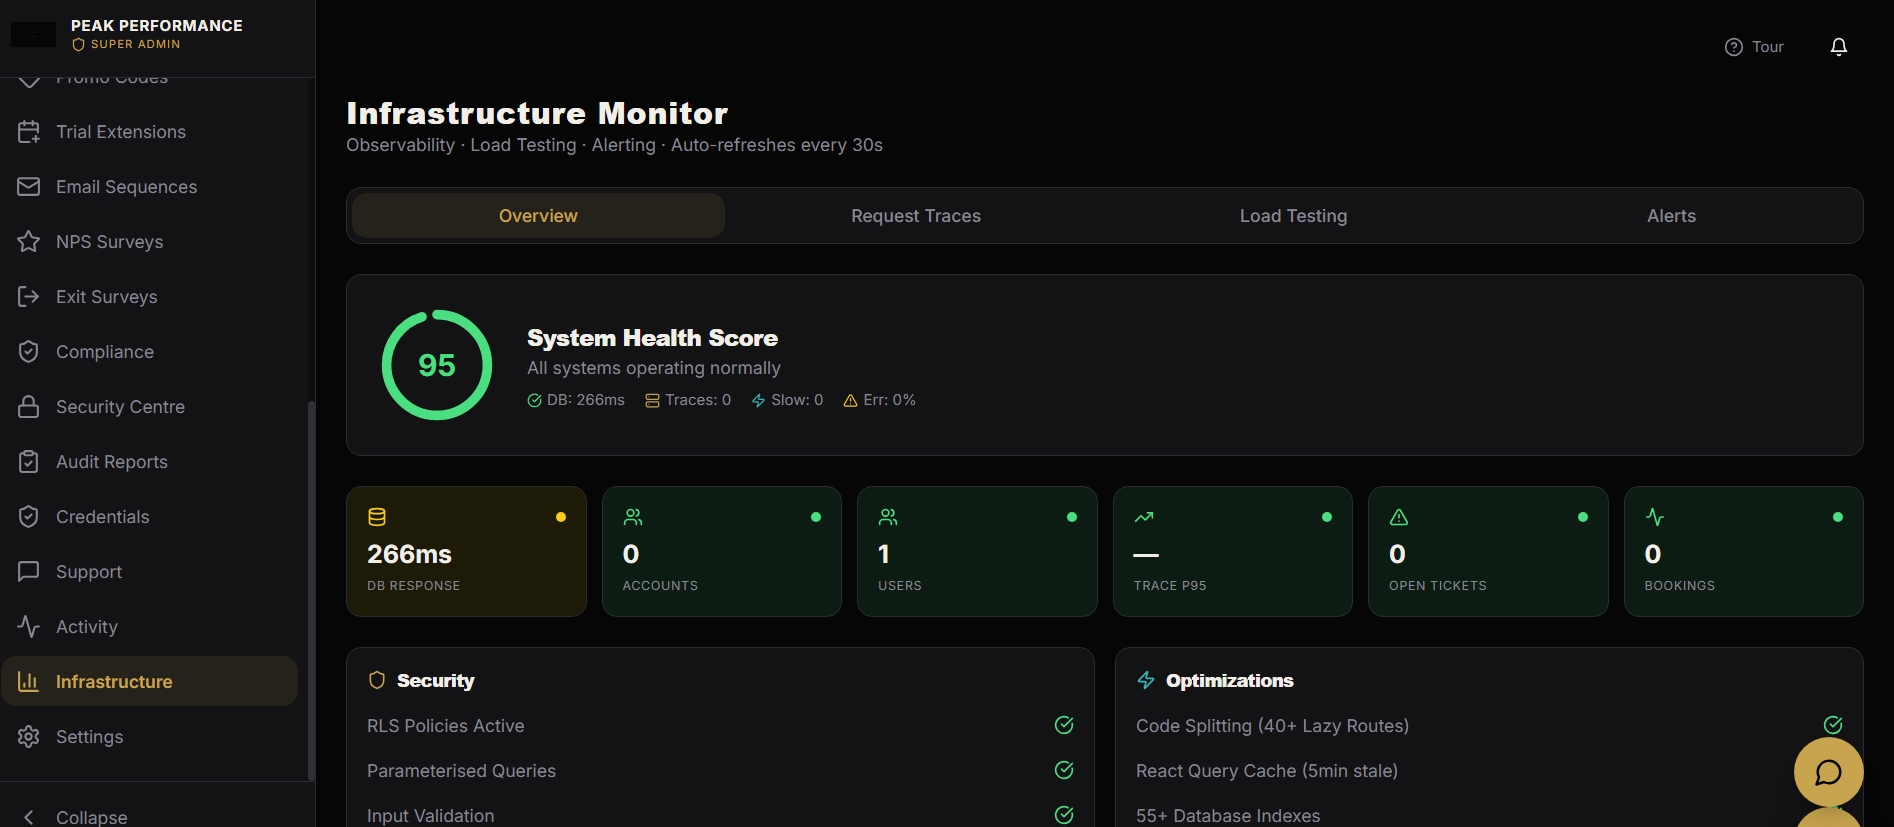Click 'All systems operating normally' text

[x=654, y=368]
